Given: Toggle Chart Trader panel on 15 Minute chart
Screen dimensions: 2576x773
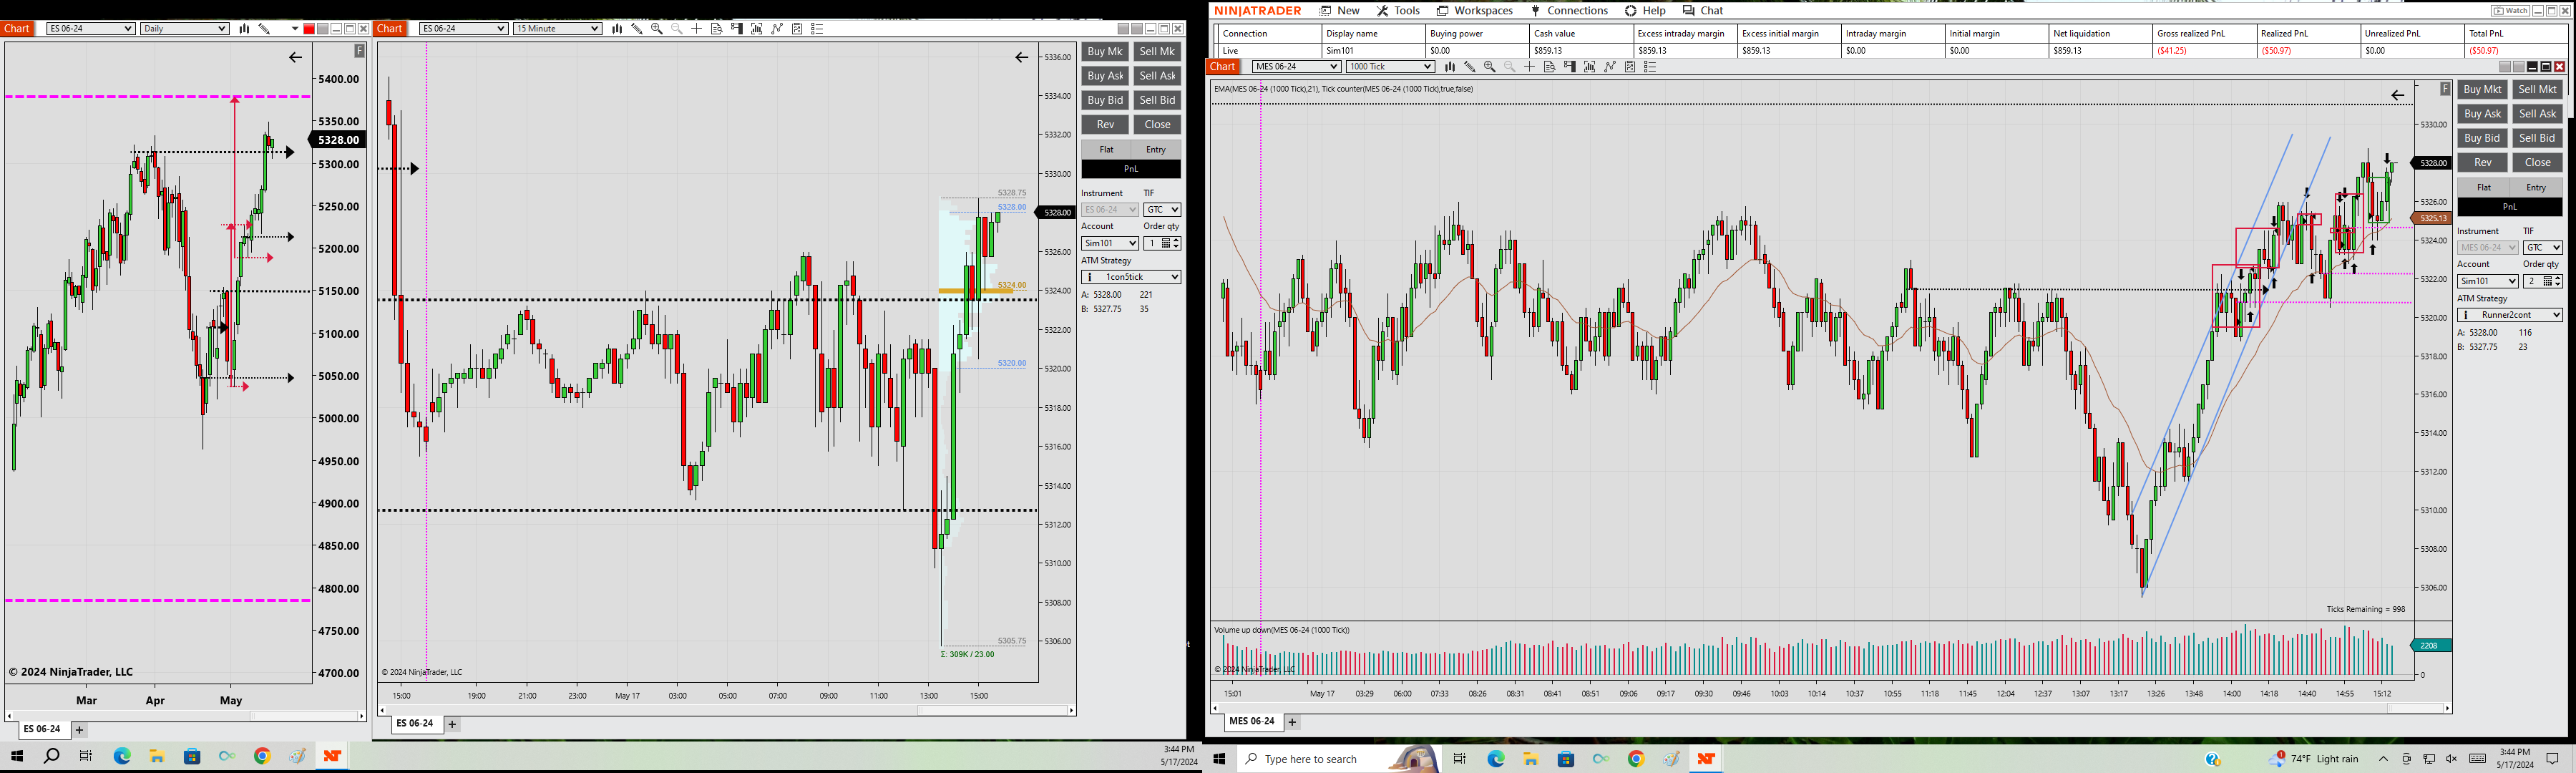Looking at the screenshot, I should (737, 29).
